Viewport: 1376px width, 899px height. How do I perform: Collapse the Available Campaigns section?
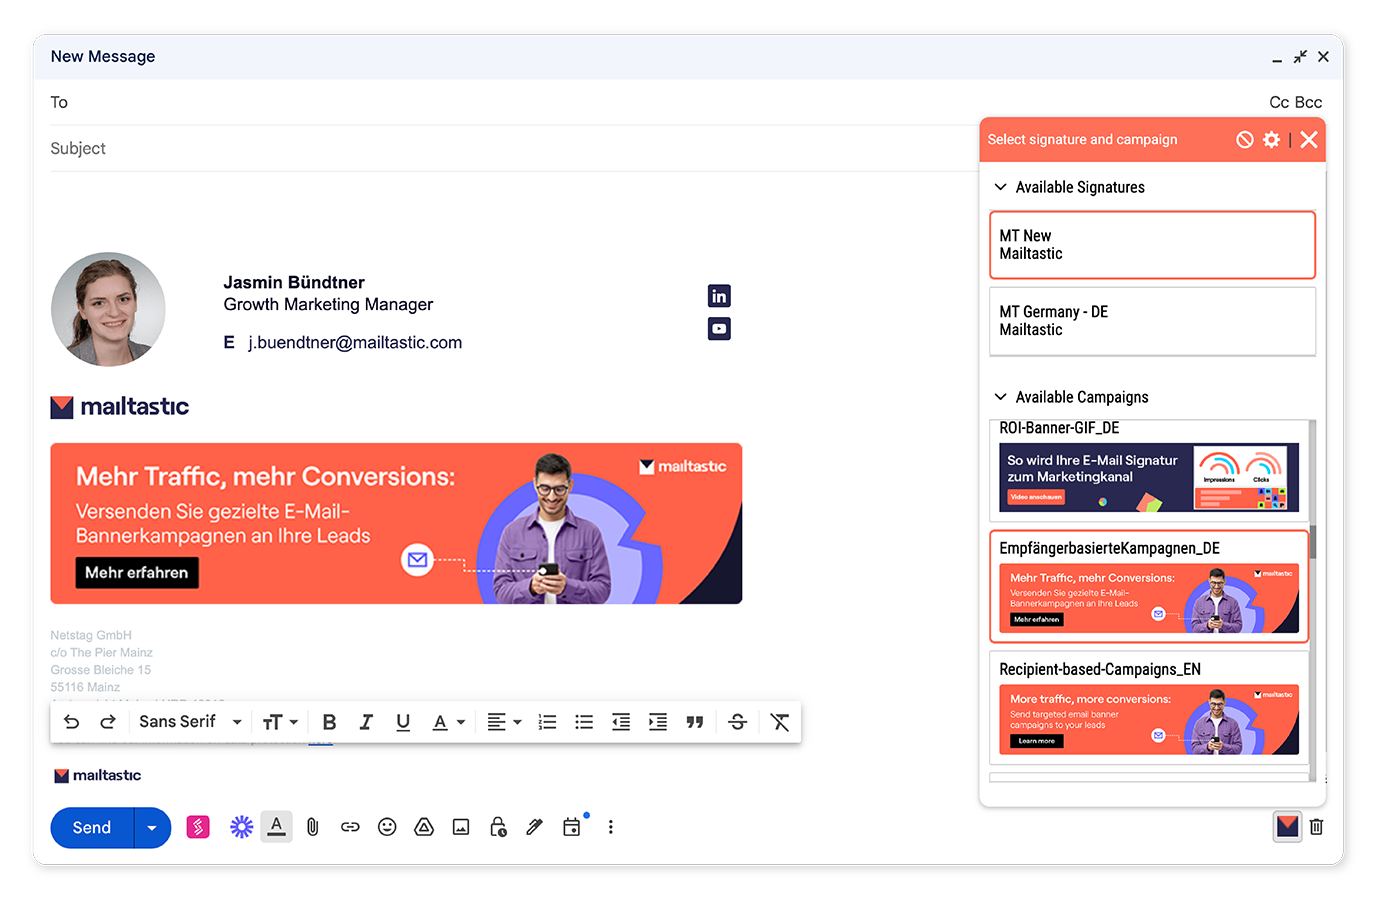[1000, 397]
